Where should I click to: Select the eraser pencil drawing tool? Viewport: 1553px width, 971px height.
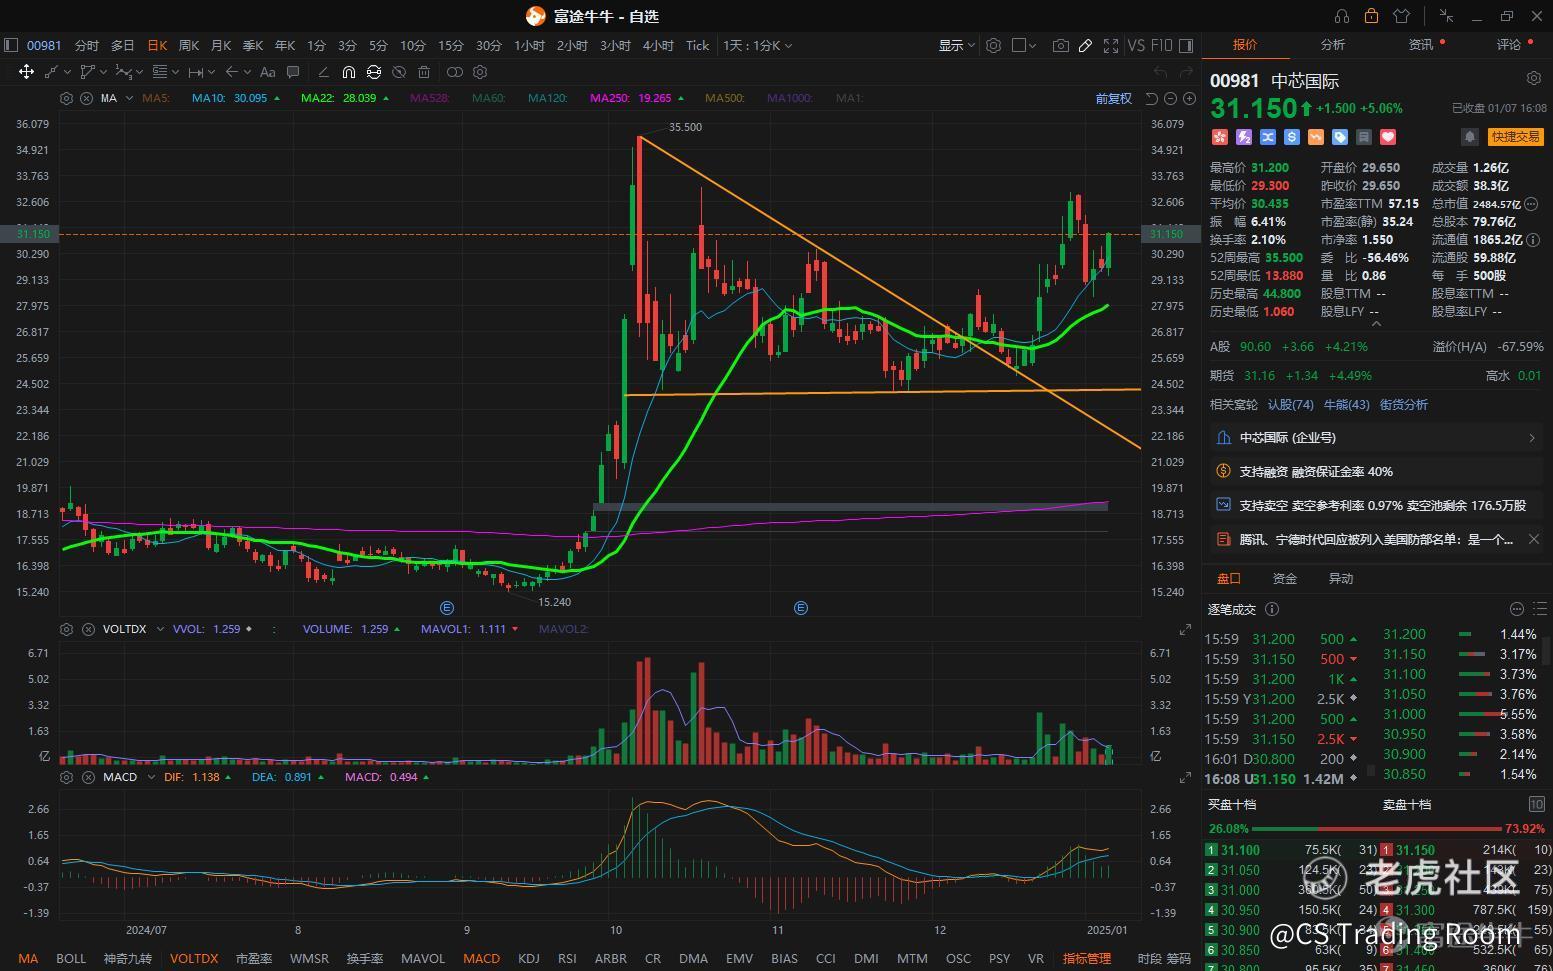[323, 72]
